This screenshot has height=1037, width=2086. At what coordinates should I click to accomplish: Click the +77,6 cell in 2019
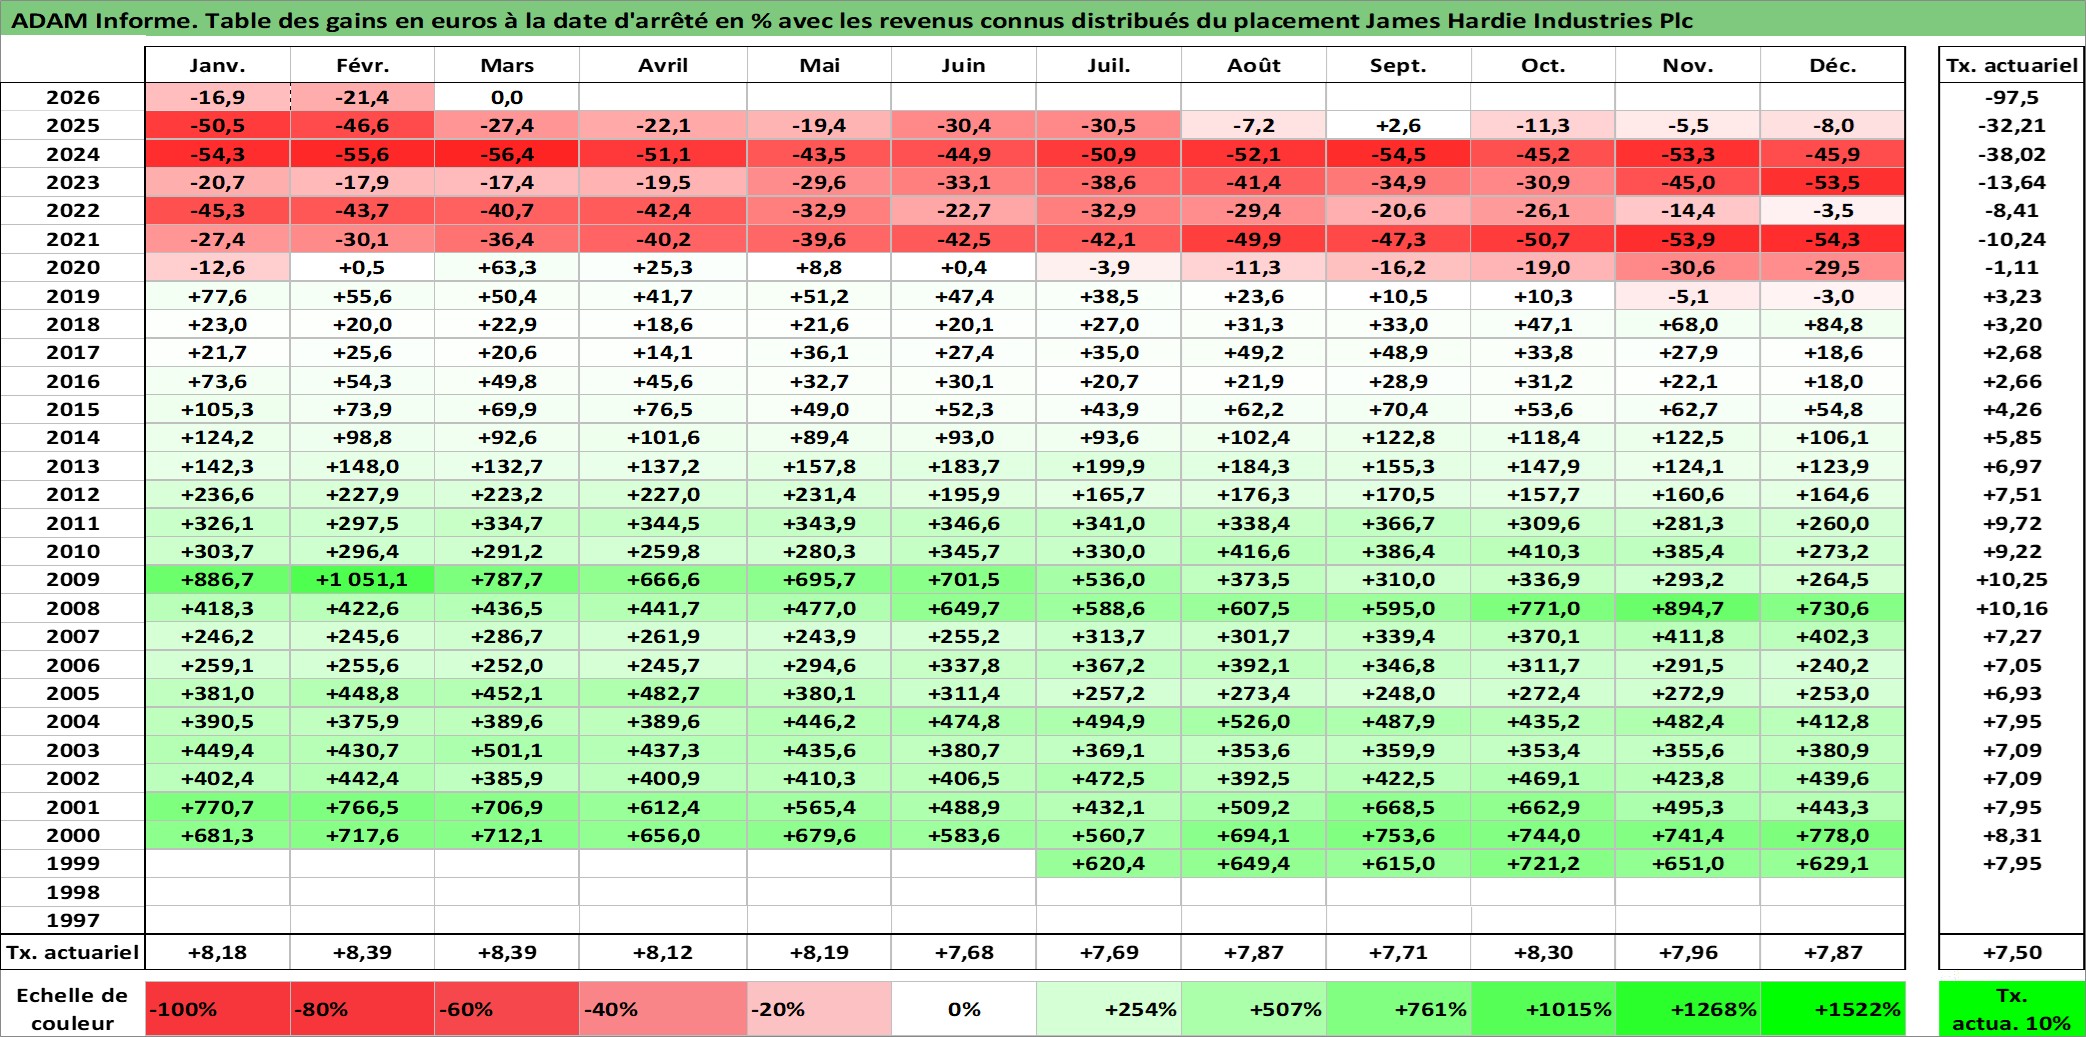coord(217,296)
